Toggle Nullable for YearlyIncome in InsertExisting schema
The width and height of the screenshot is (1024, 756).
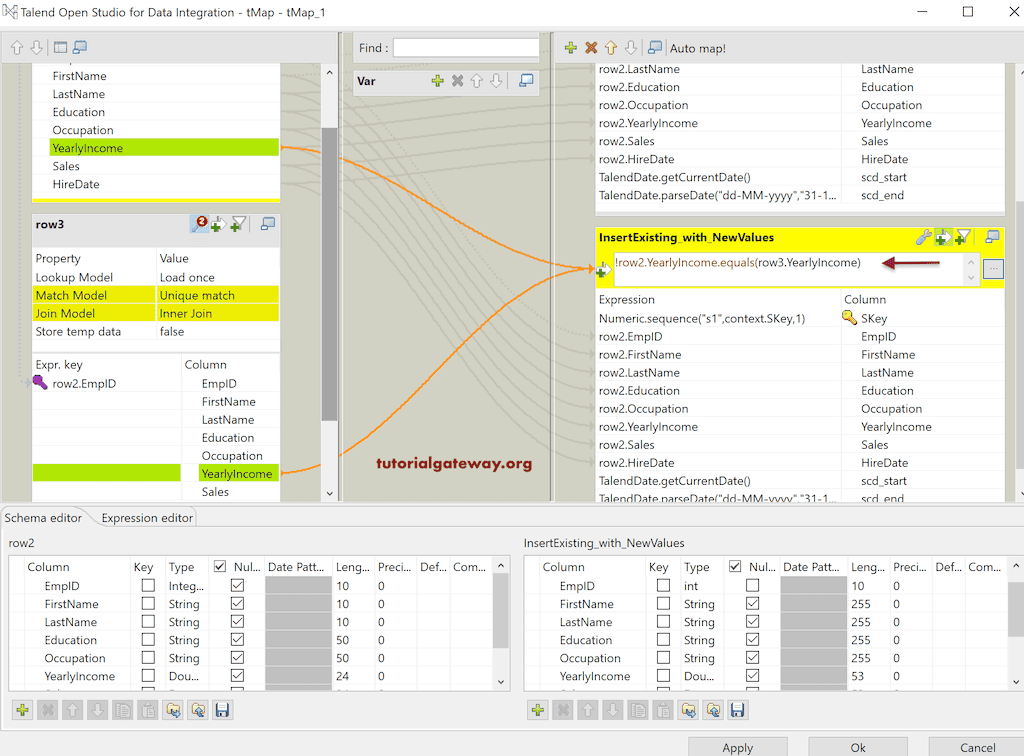[751, 676]
